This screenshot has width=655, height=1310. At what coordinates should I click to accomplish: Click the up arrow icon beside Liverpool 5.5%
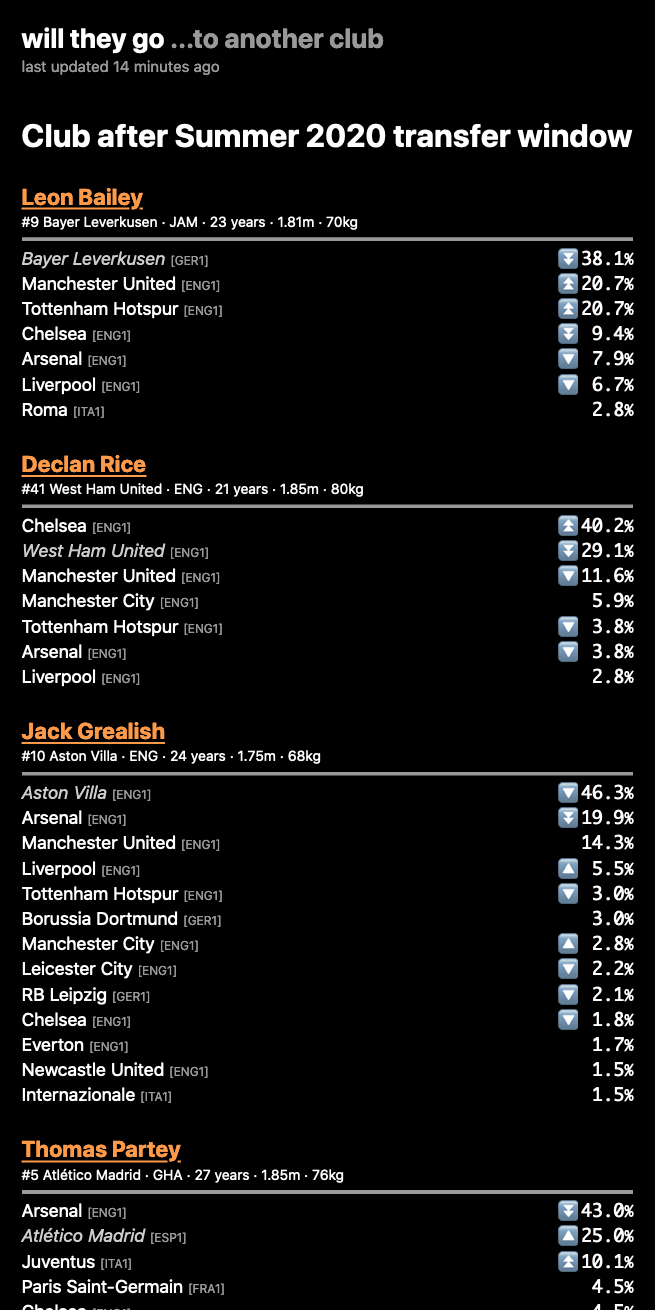click(x=568, y=869)
